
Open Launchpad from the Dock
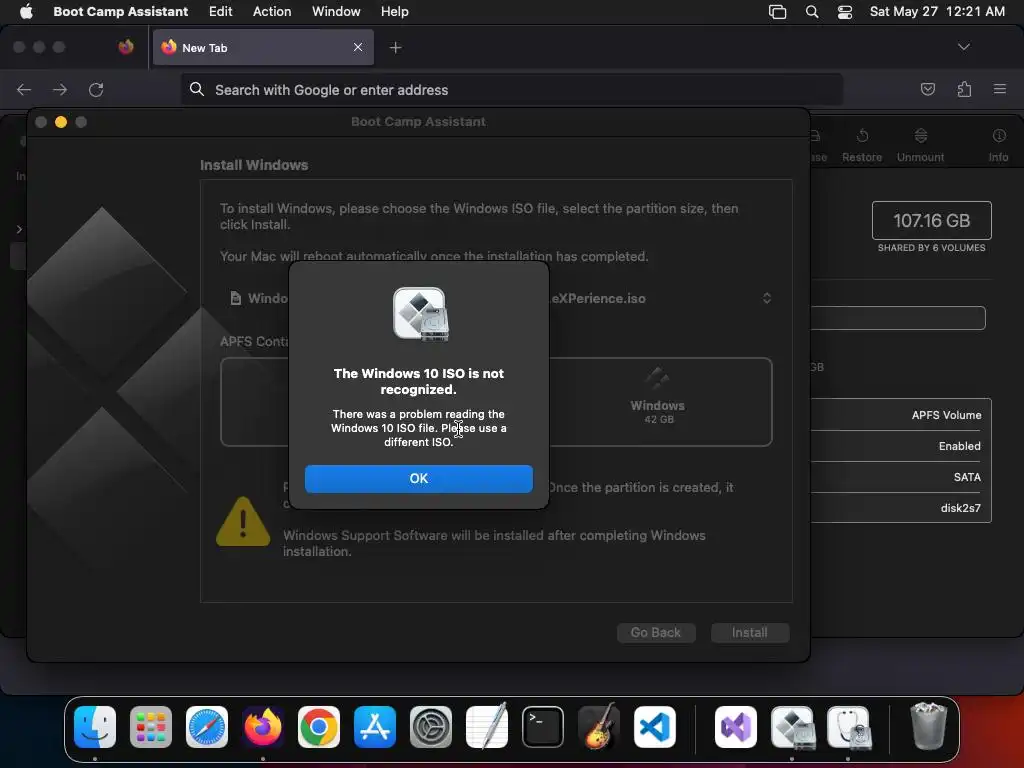pyautogui.click(x=151, y=727)
